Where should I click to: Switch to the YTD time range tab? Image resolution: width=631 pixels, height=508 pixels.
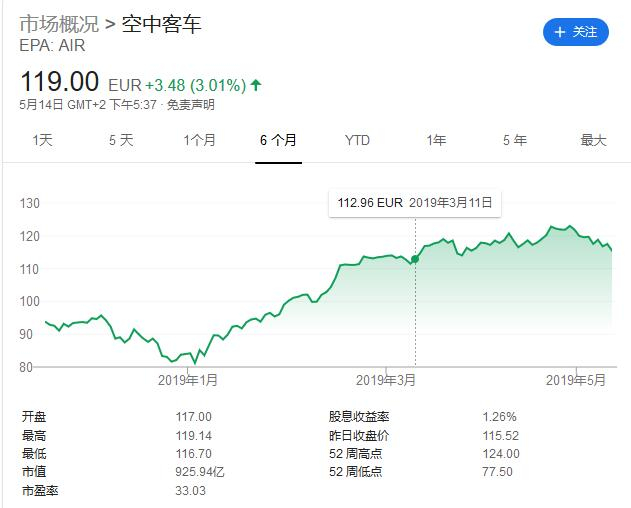point(357,140)
